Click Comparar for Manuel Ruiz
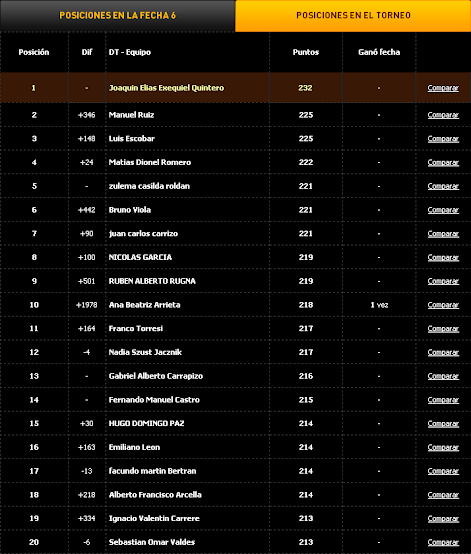The width and height of the screenshot is (471, 554). pos(443,115)
